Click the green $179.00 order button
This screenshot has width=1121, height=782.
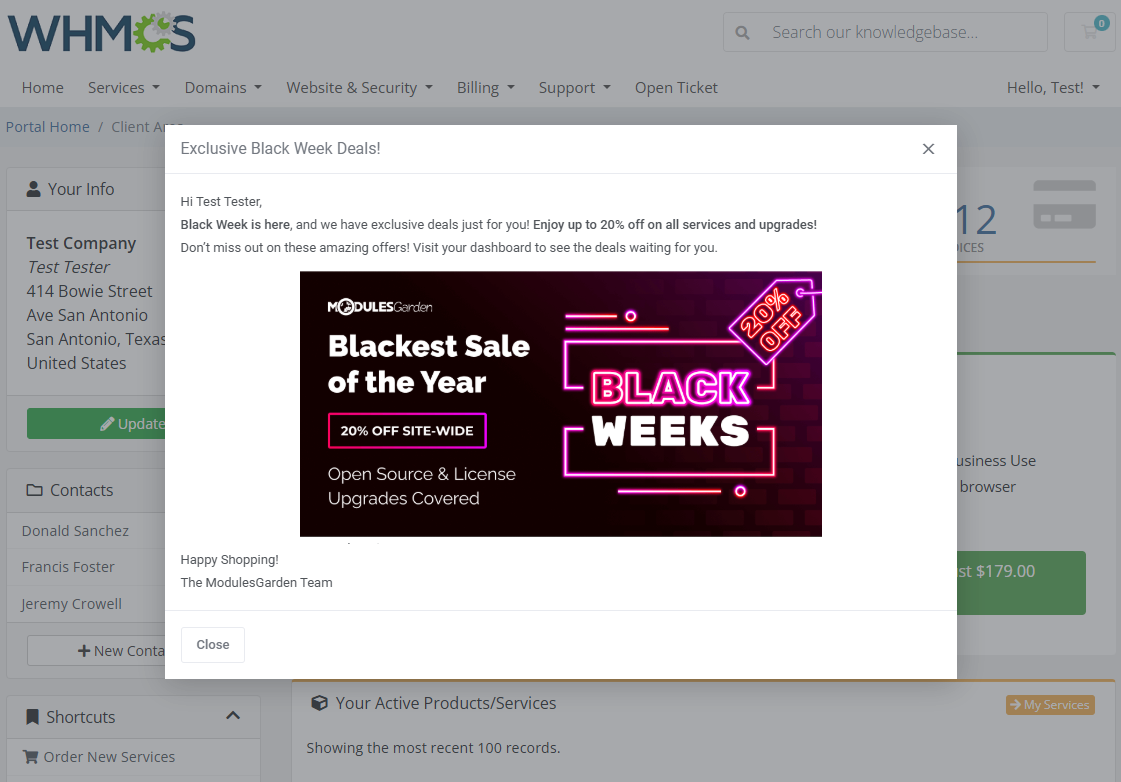pos(1022,583)
